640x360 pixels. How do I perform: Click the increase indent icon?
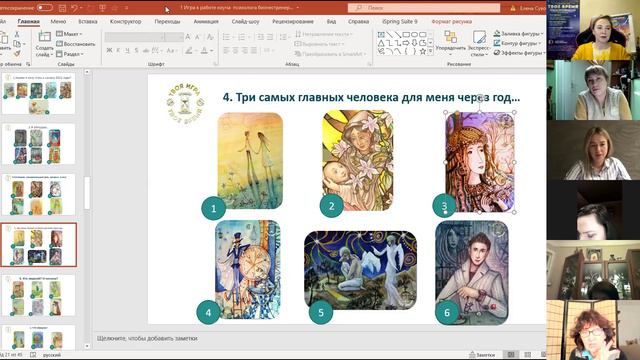pyautogui.click(x=270, y=37)
